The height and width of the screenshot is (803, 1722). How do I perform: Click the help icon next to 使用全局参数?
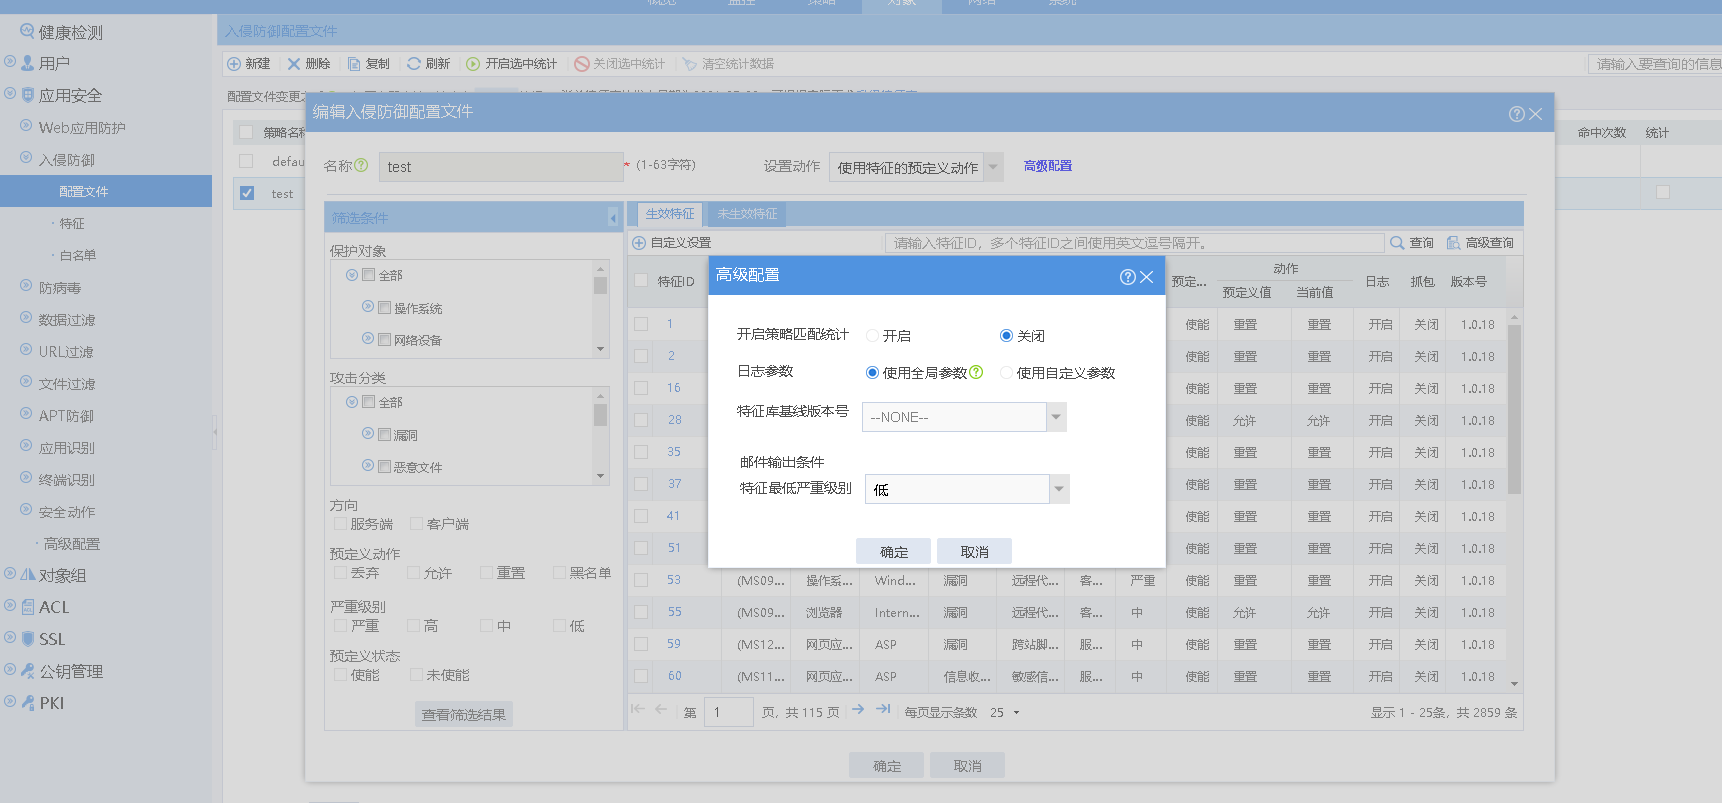(976, 372)
